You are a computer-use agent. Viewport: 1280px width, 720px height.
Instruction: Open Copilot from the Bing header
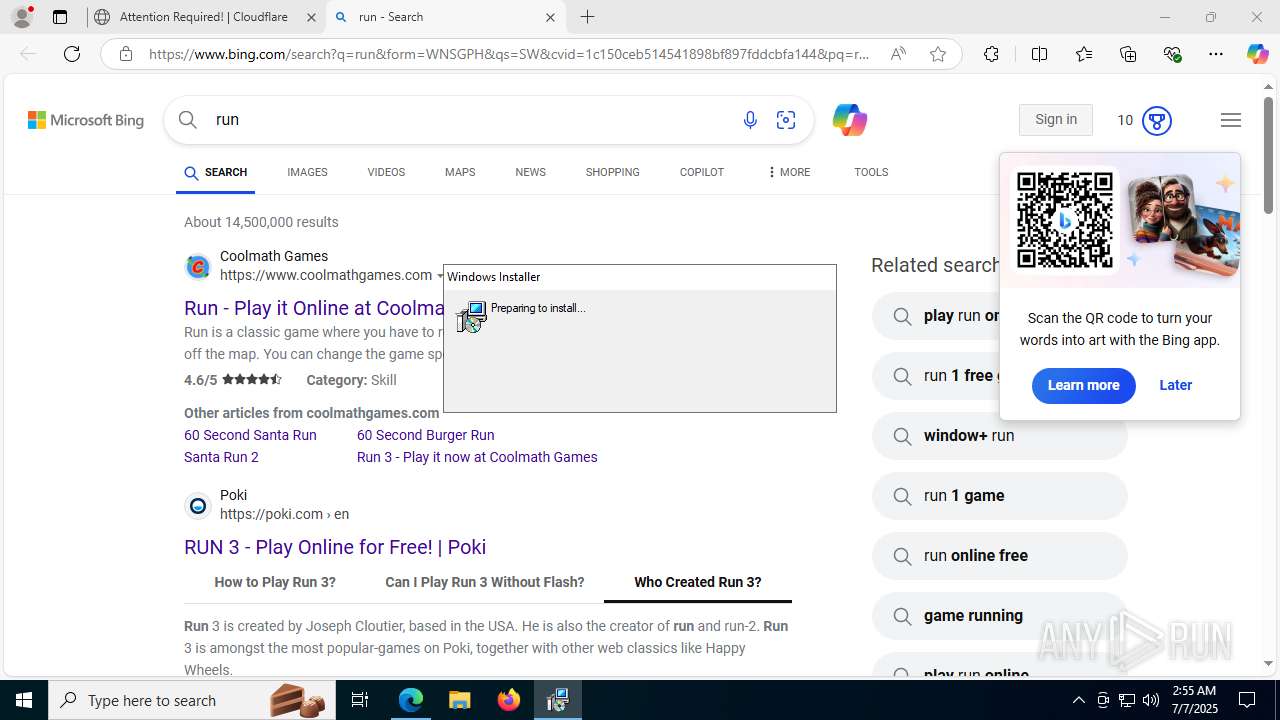click(x=849, y=120)
